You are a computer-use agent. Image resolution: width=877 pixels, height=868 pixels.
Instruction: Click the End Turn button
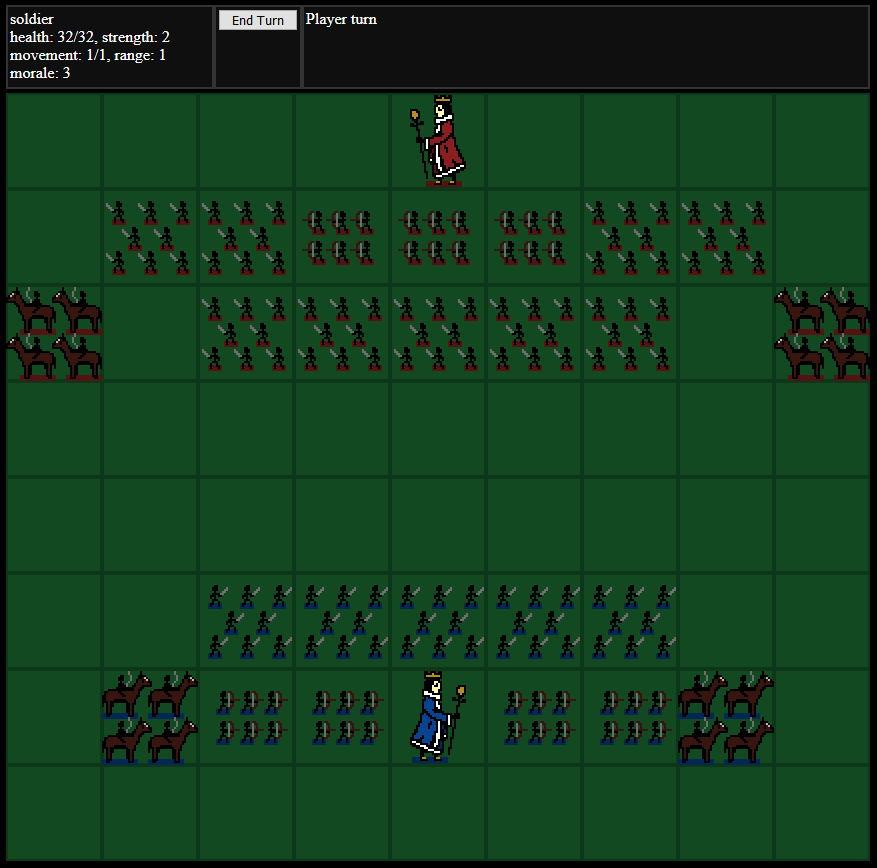click(257, 20)
